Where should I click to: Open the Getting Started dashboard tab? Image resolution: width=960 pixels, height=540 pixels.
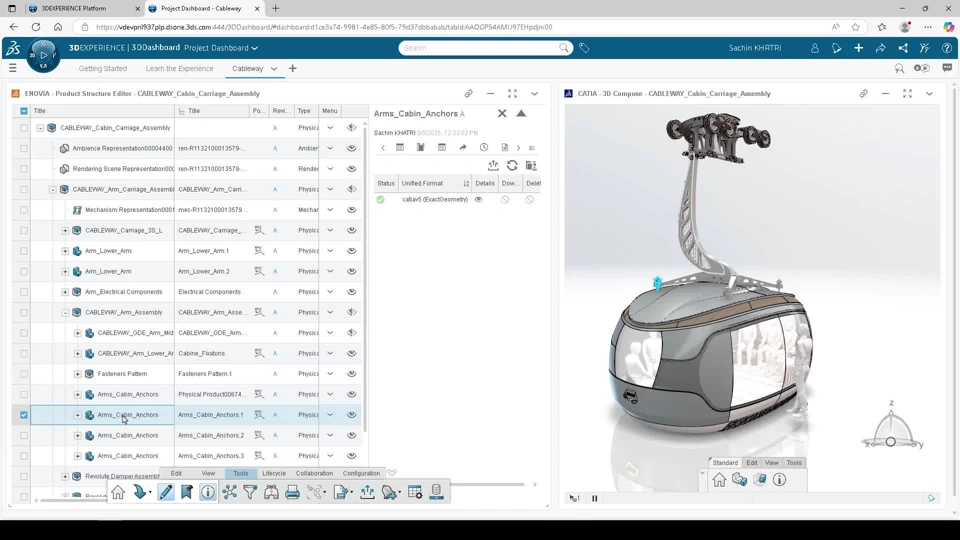103,69
